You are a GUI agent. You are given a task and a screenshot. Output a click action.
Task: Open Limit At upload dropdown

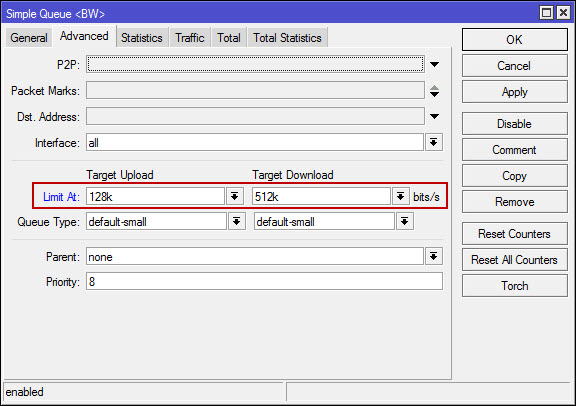click(235, 196)
